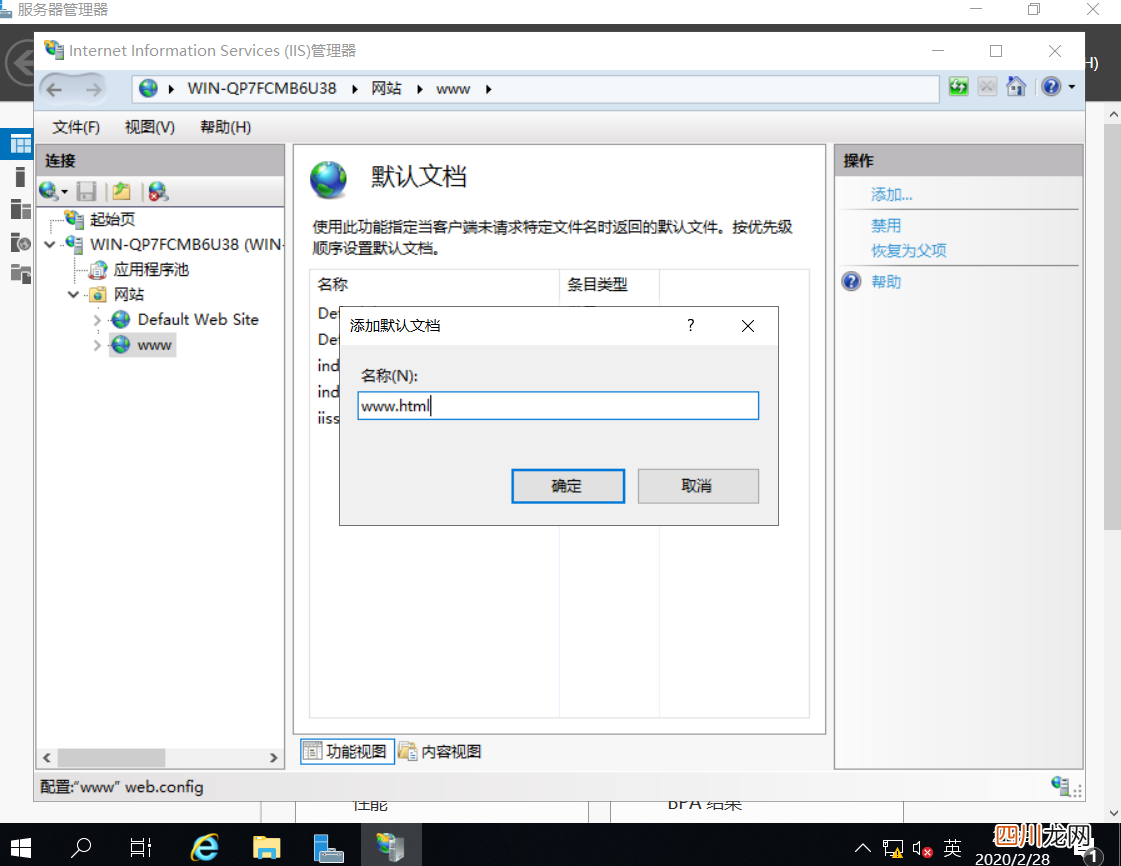Click the back navigation arrow in IIS Manager
Image resolution: width=1121 pixels, height=866 pixels.
coord(54,89)
